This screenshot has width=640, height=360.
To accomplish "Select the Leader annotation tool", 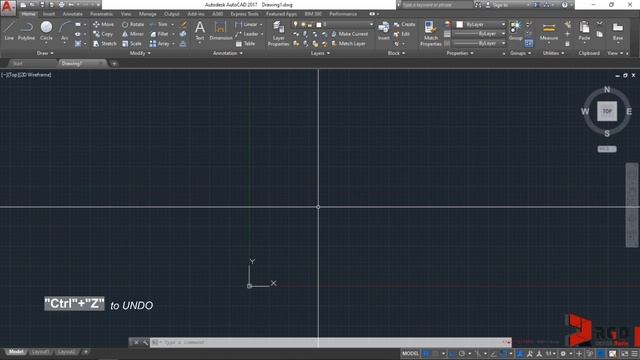I will [247, 34].
